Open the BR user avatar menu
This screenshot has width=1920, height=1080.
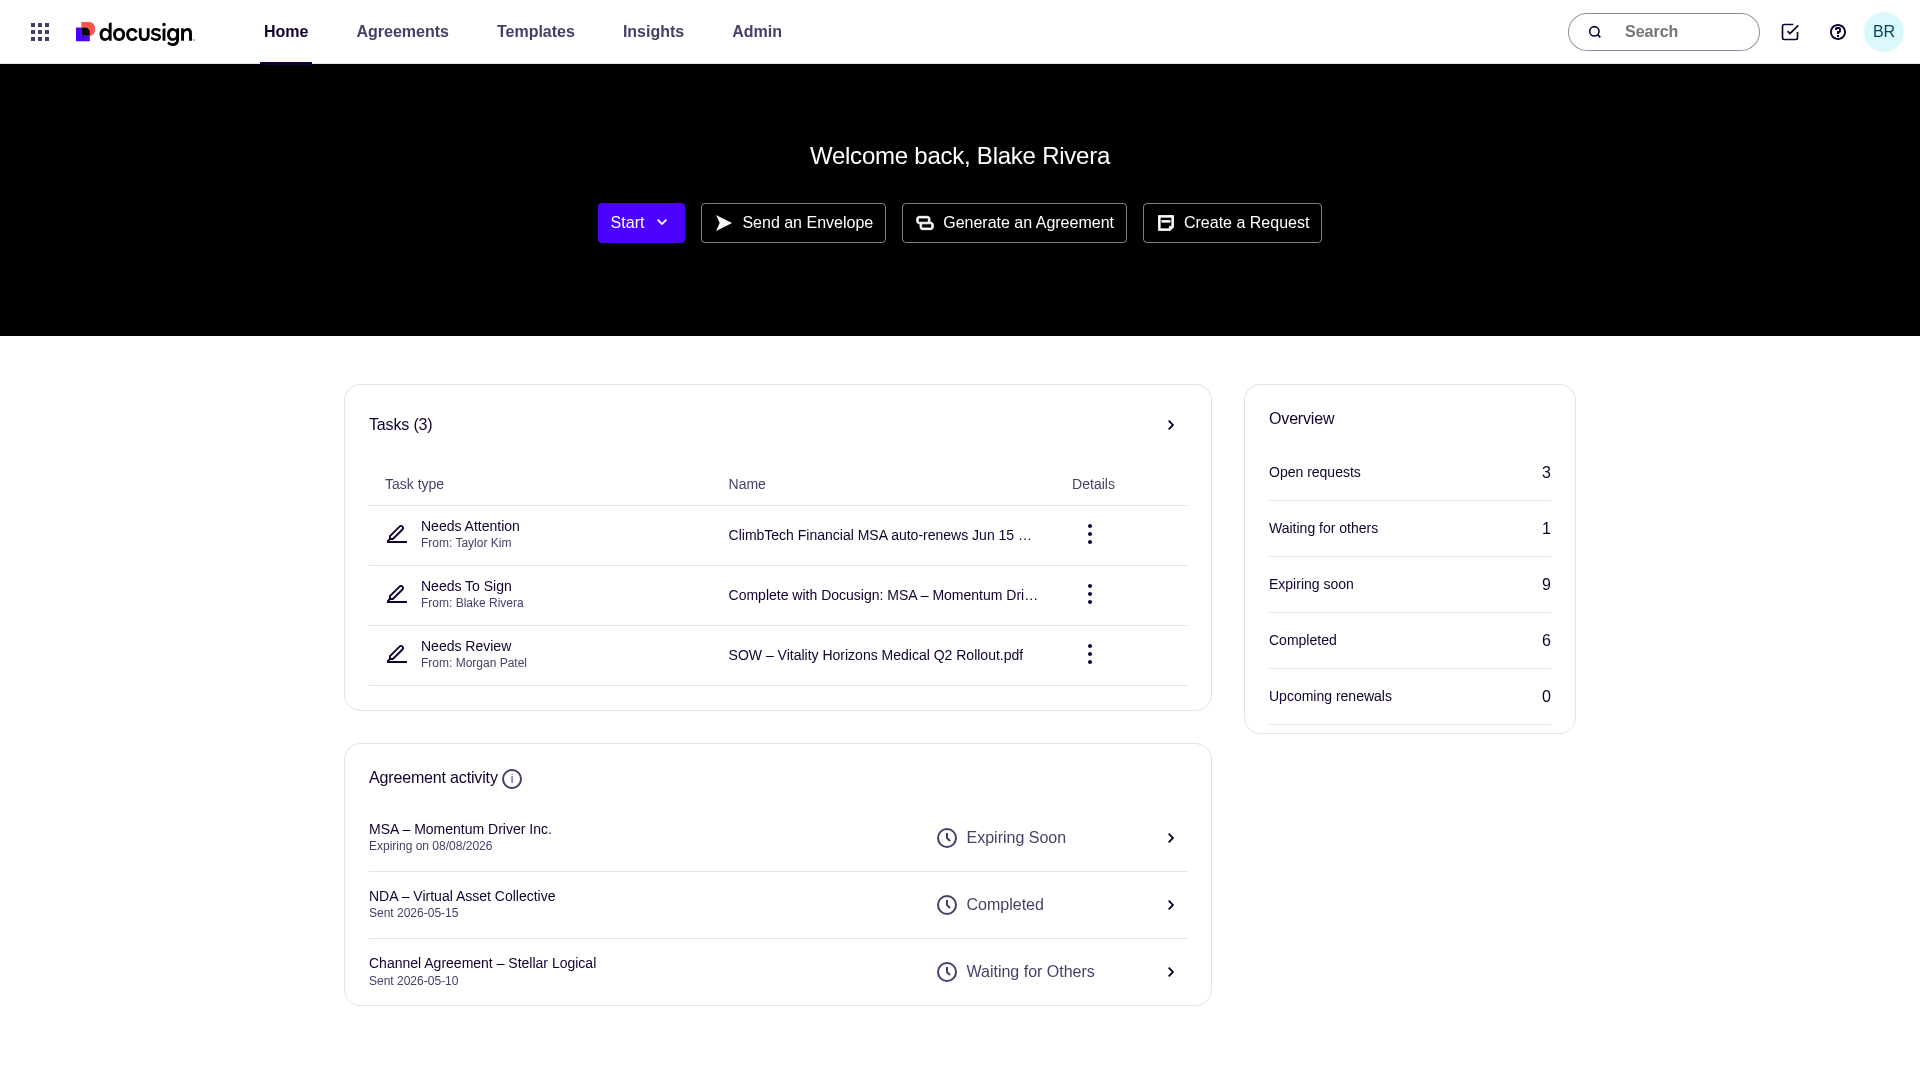pos(1884,32)
